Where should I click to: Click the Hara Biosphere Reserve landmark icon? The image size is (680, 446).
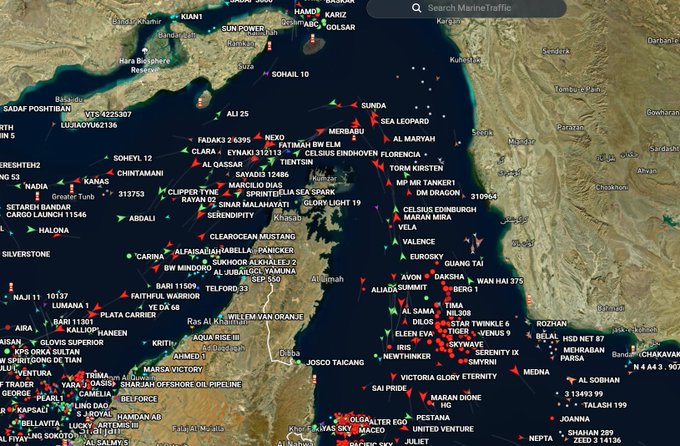(146, 49)
